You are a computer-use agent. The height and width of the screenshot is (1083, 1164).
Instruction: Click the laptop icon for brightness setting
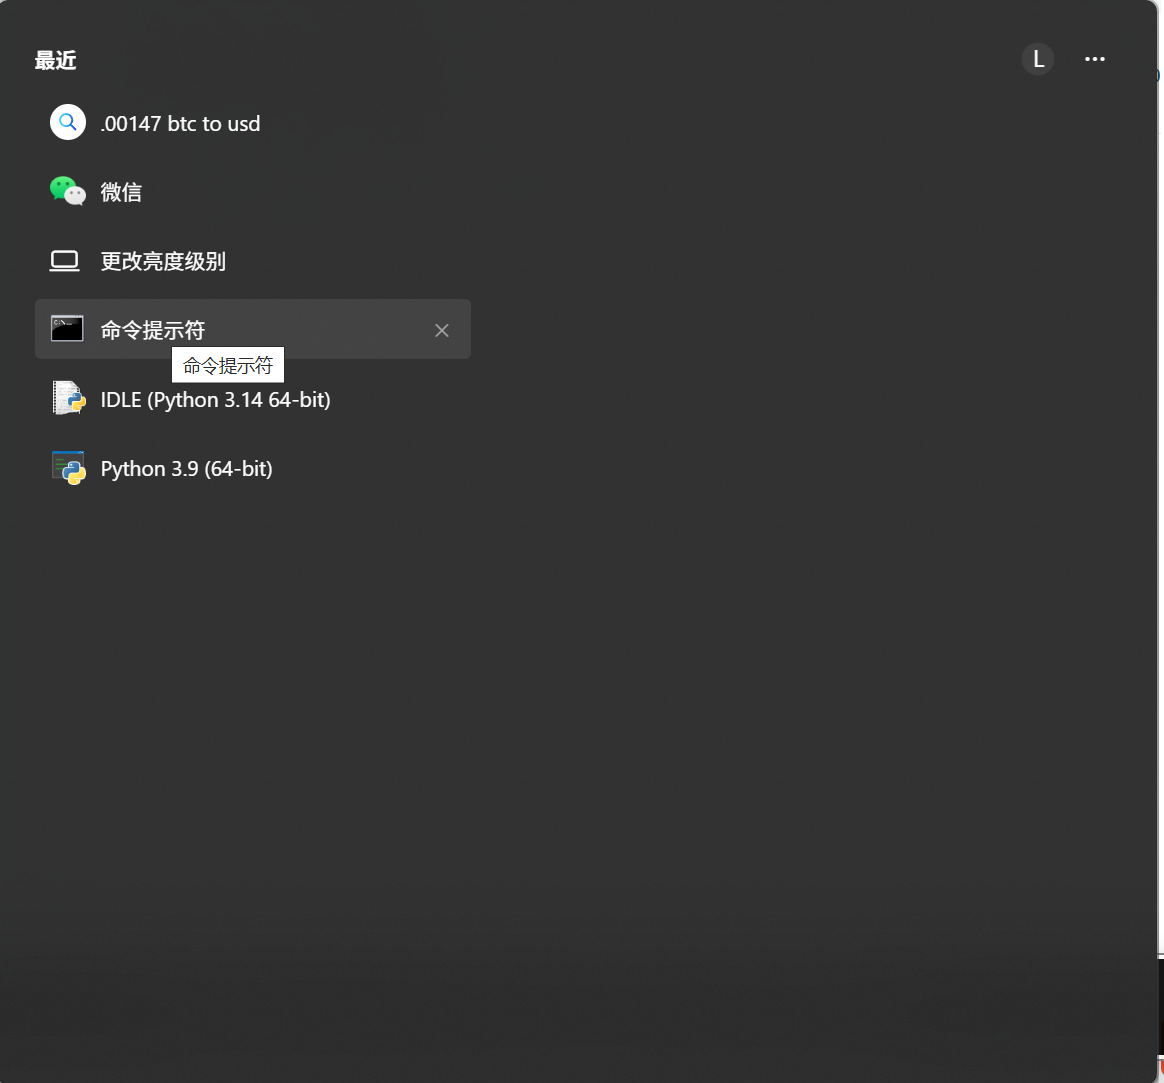point(65,261)
